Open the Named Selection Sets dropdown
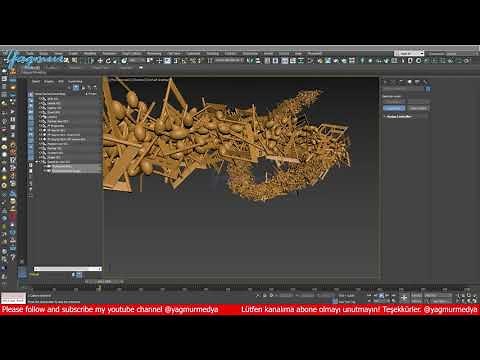 (x=229, y=60)
